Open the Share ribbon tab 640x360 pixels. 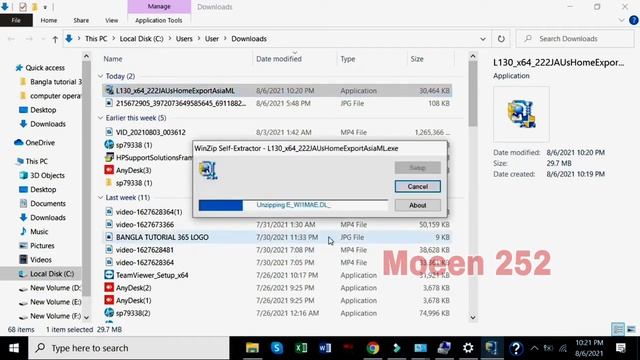tap(81, 20)
